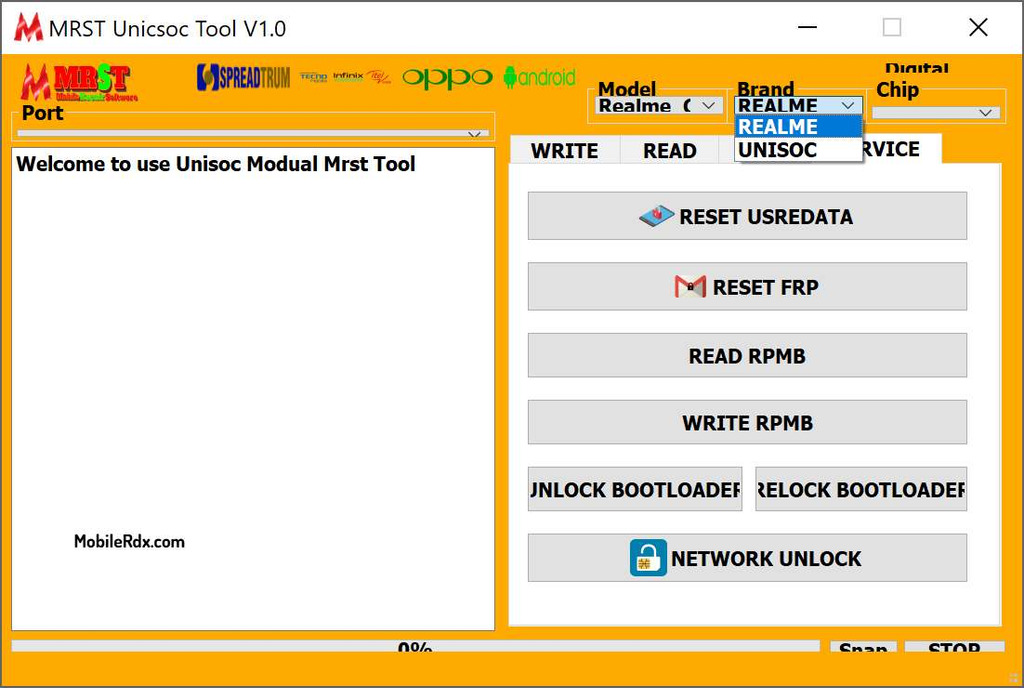Click the Infinix logo
This screenshot has height=688, width=1024.
pos(348,77)
